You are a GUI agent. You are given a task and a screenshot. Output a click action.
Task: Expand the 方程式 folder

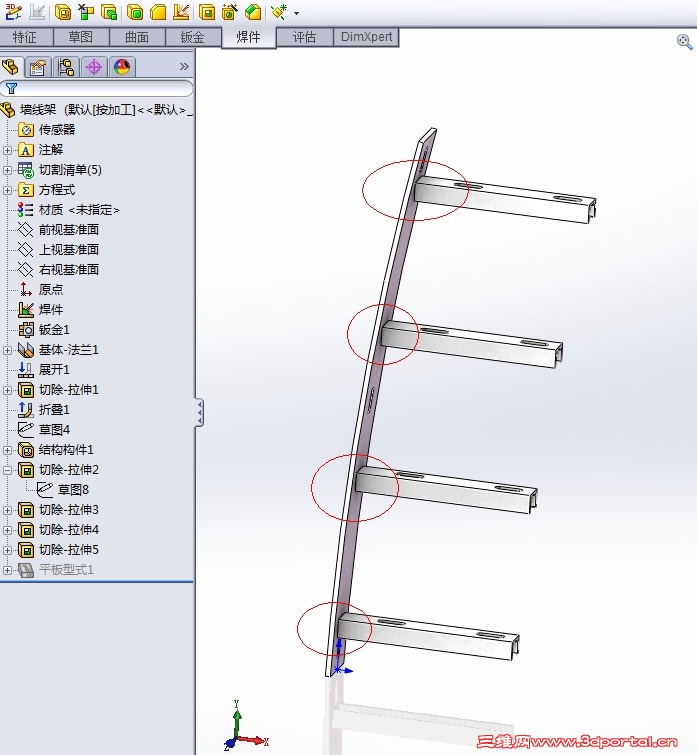[7, 190]
